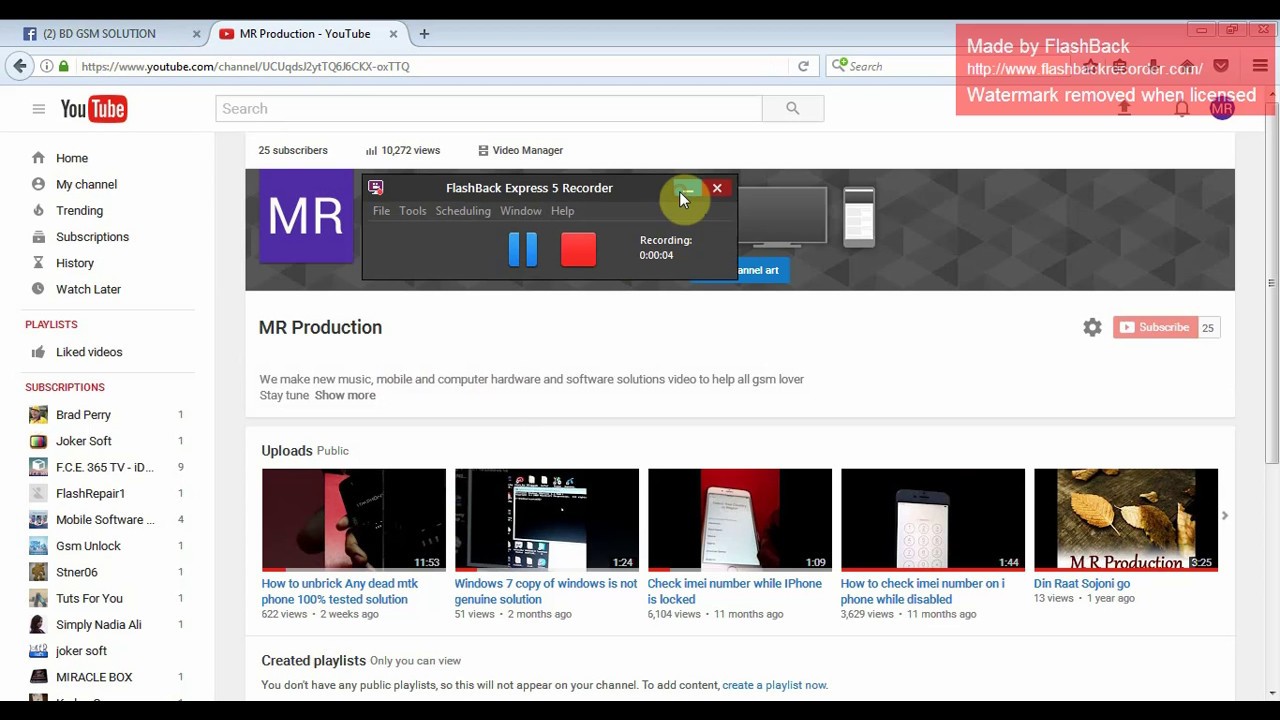Open My channel in sidebar
This screenshot has width=1280, height=720.
click(x=86, y=184)
